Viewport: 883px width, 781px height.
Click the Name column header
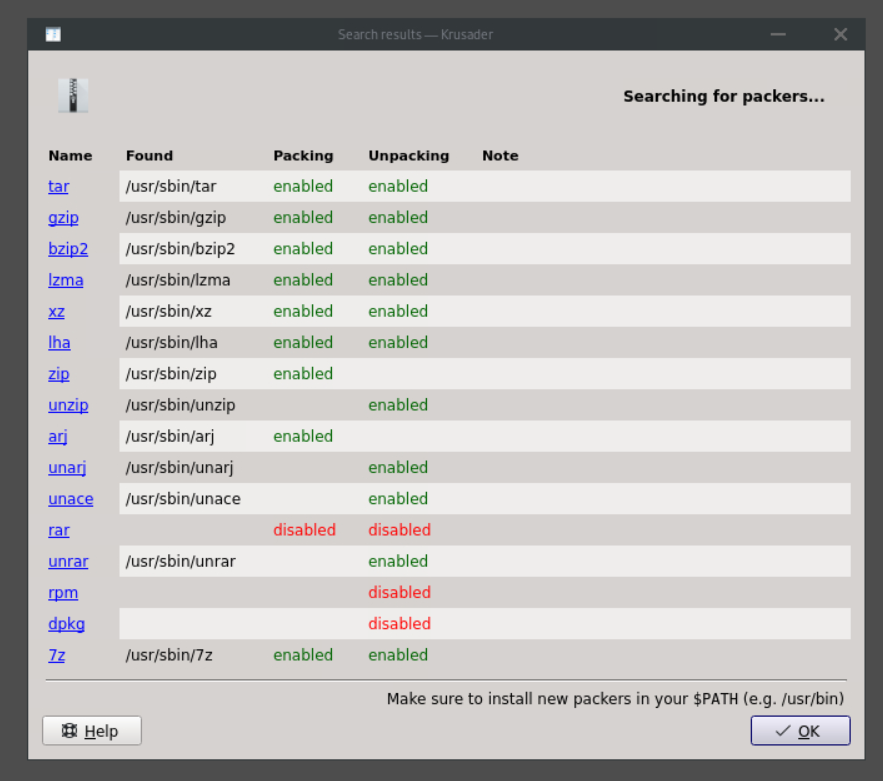click(x=70, y=155)
